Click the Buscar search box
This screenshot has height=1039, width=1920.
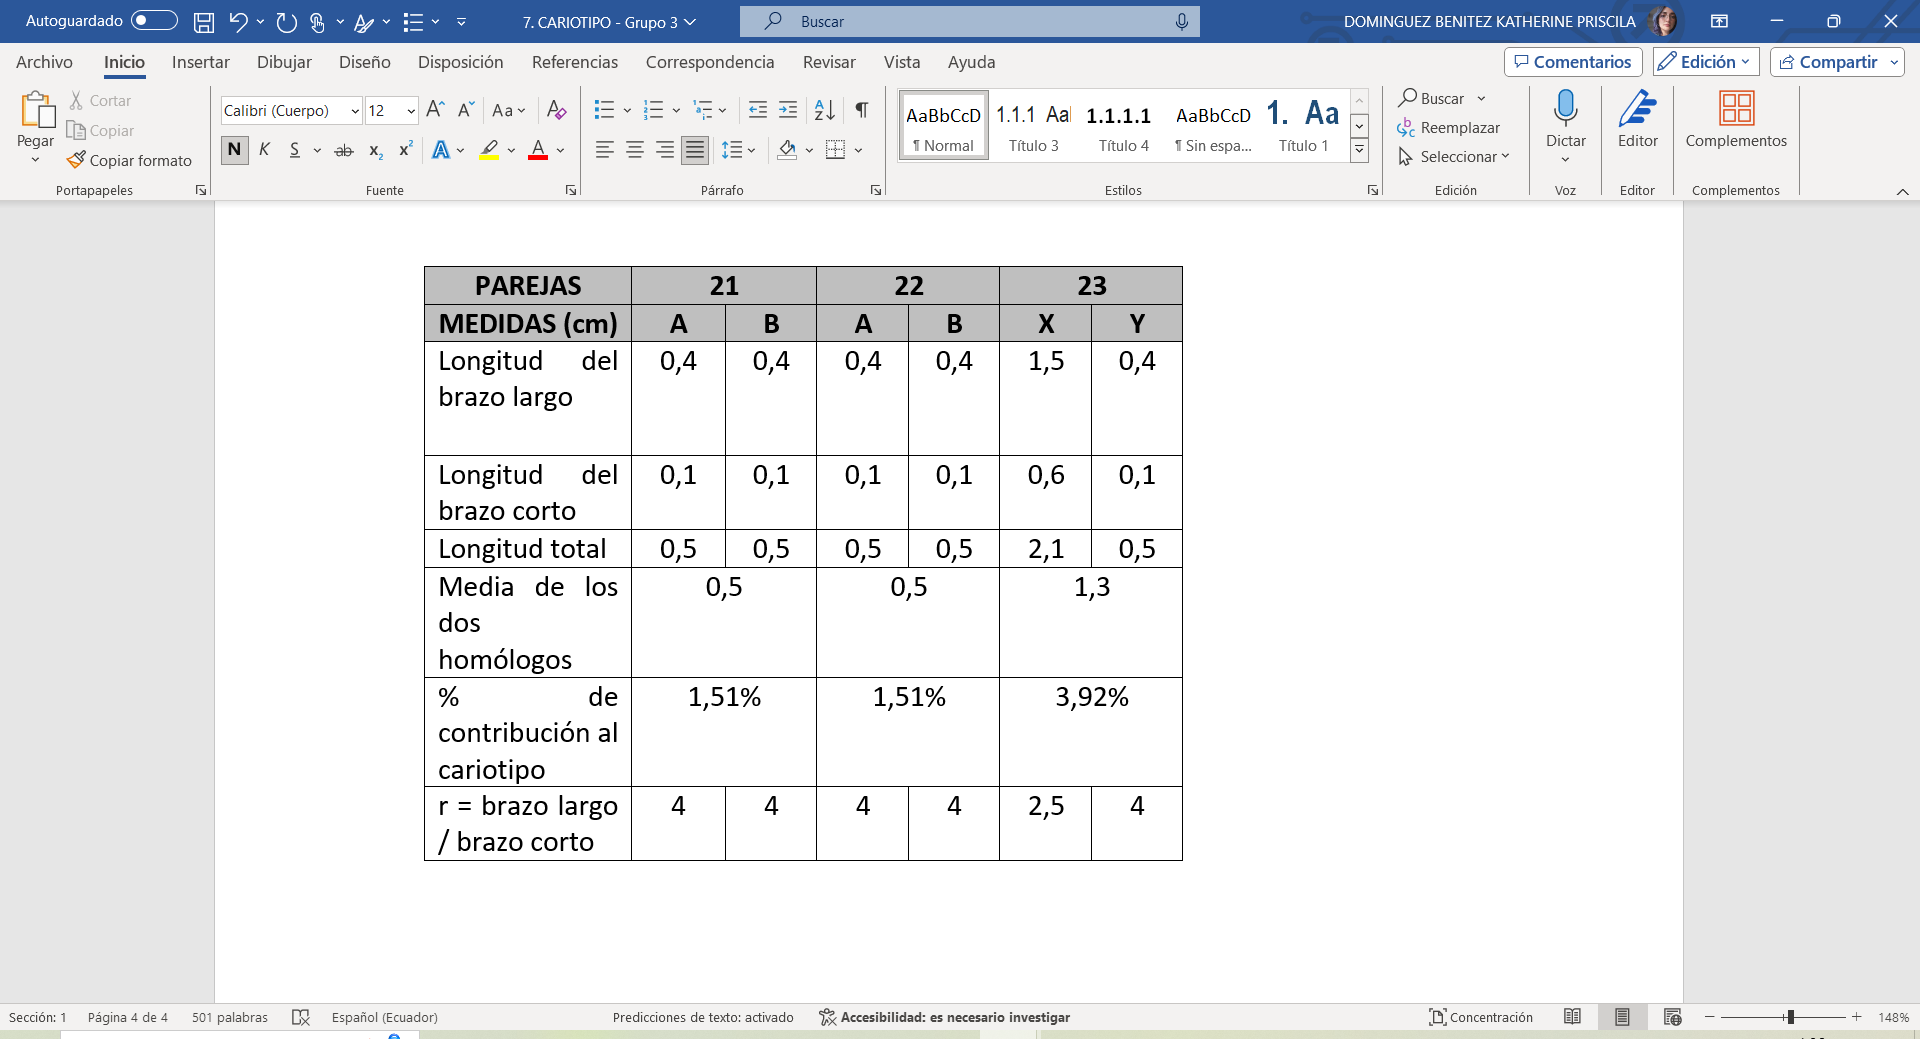(968, 21)
